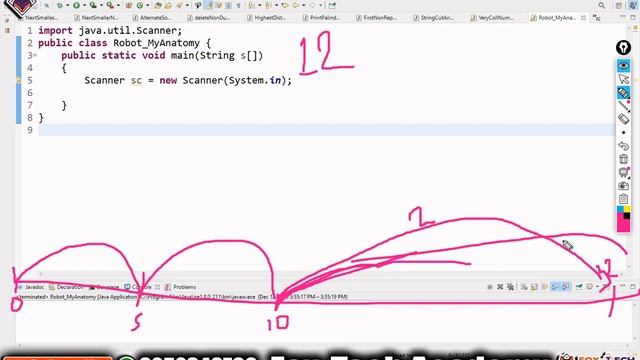Click the Last Edit Location arrow icon
This screenshot has height=360, width=640.
[284, 5]
